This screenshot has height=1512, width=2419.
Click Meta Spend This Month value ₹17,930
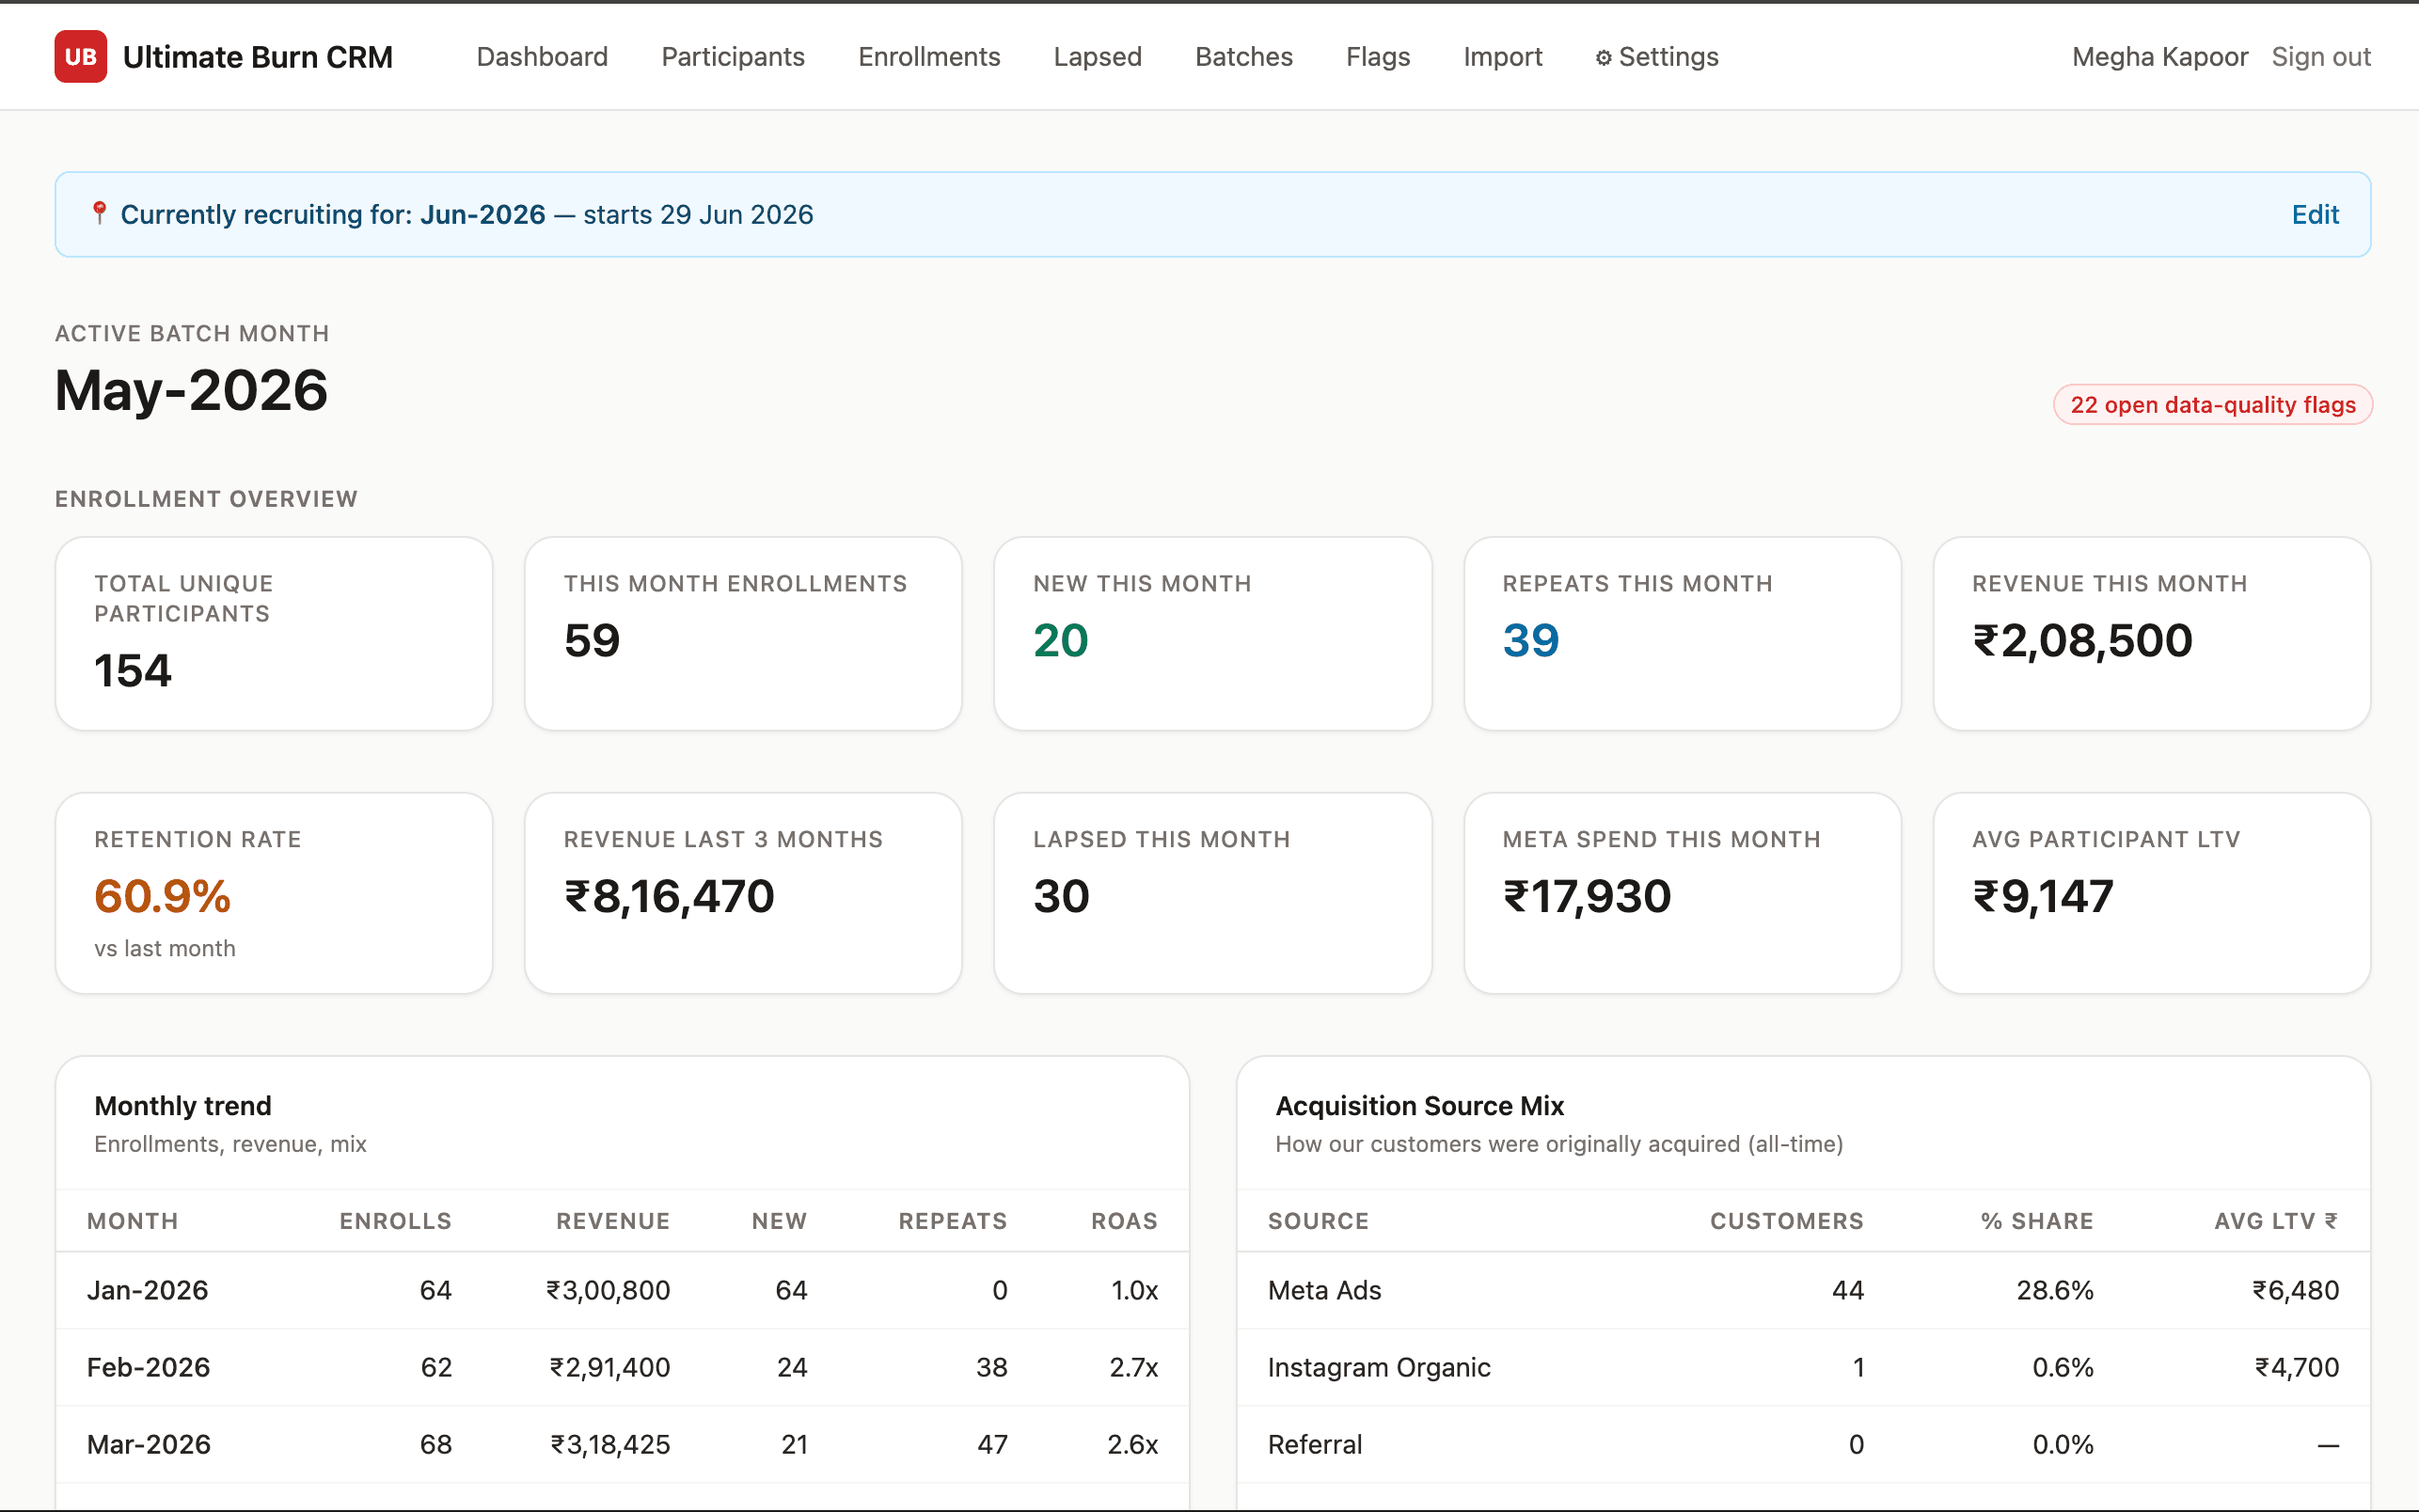tap(1587, 896)
